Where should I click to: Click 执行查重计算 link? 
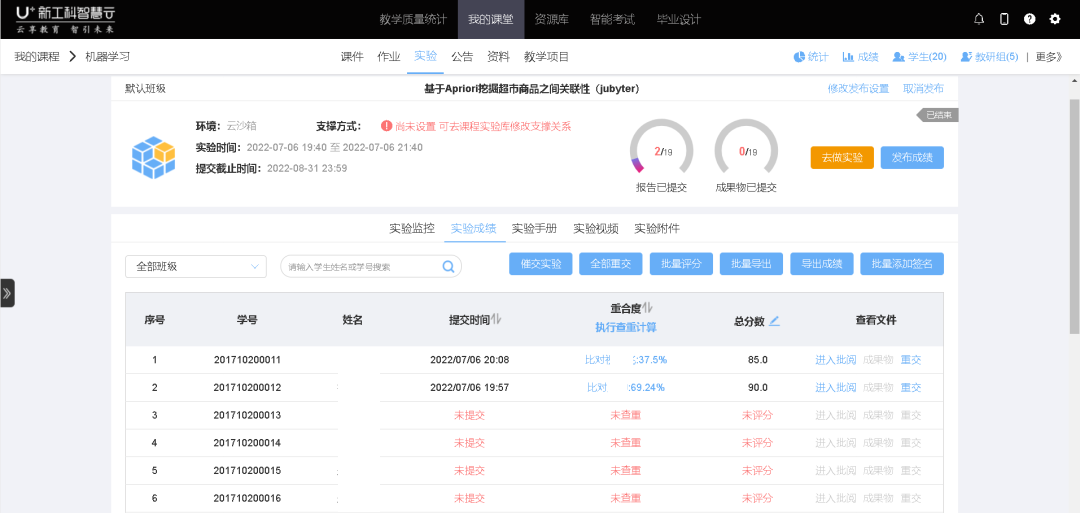point(625,328)
